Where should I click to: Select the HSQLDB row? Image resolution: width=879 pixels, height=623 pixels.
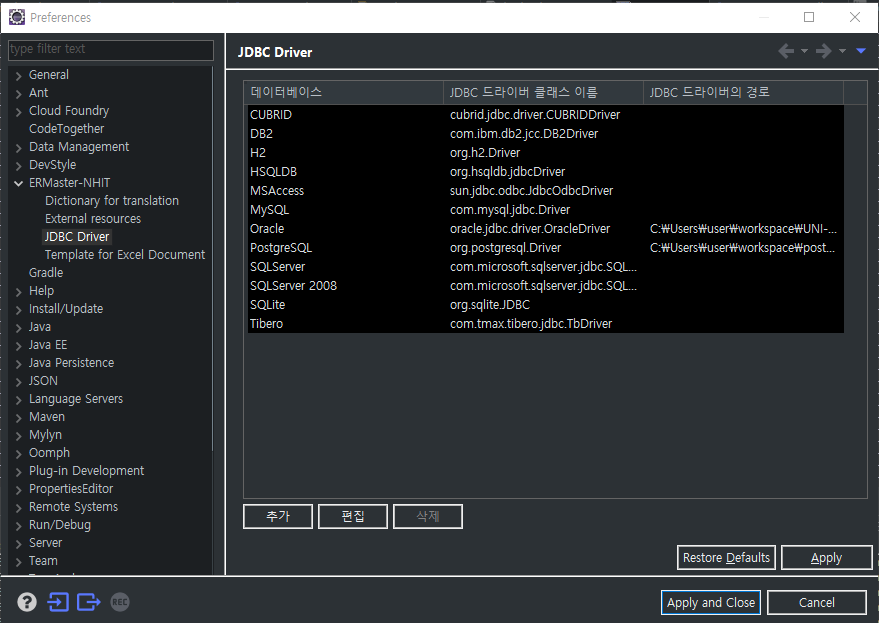pyautogui.click(x=545, y=172)
